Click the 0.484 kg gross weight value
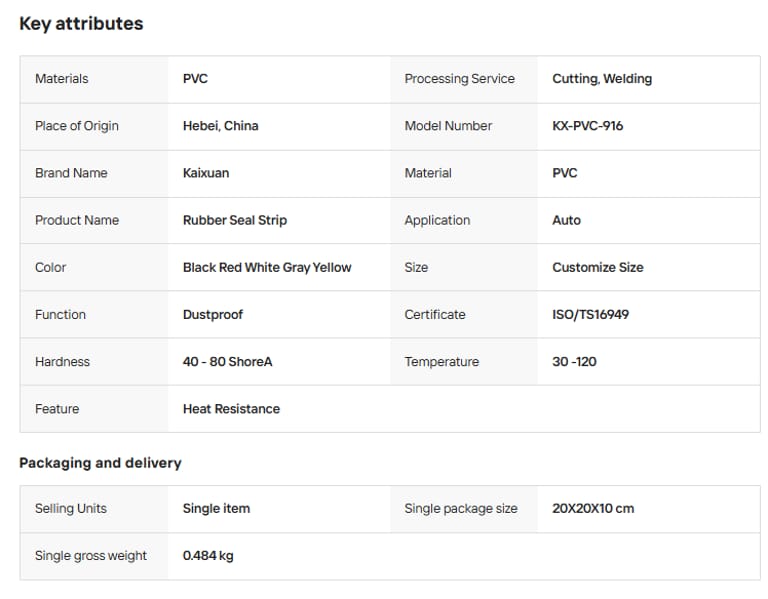This screenshot has height=599, width=768. coord(208,556)
